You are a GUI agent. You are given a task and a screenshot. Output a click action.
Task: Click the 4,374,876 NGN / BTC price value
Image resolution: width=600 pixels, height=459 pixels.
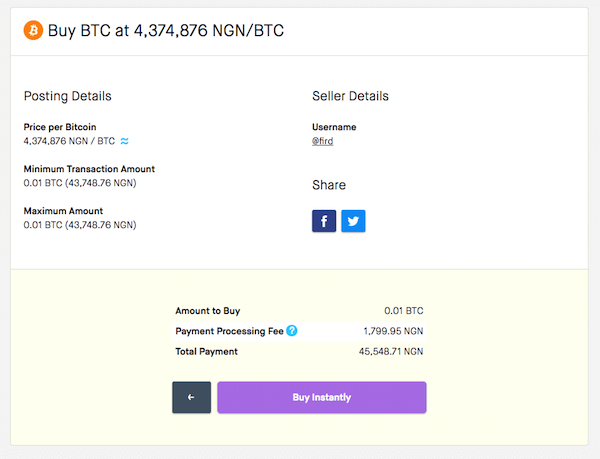[69, 141]
